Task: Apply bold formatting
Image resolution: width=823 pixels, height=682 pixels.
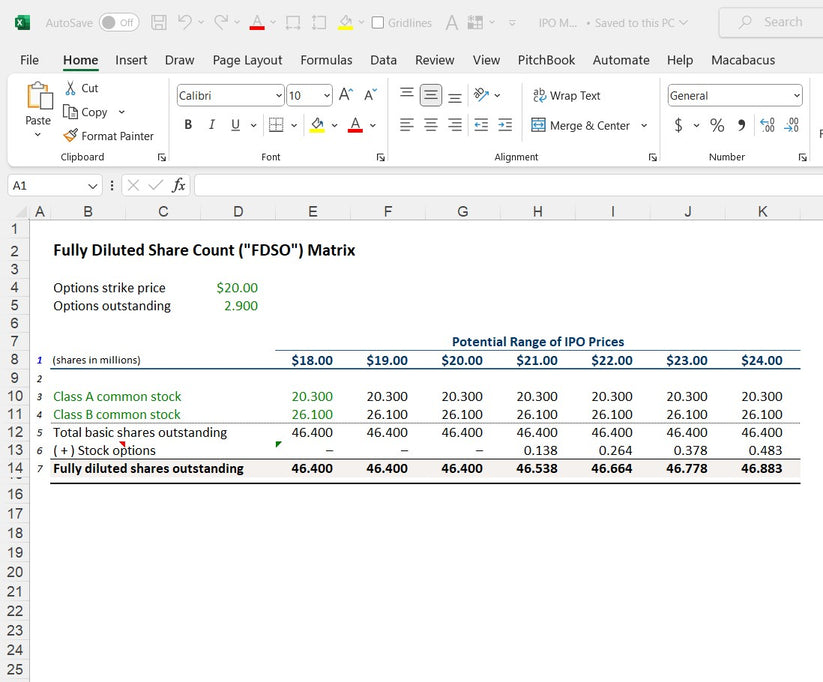Action: tap(188, 125)
